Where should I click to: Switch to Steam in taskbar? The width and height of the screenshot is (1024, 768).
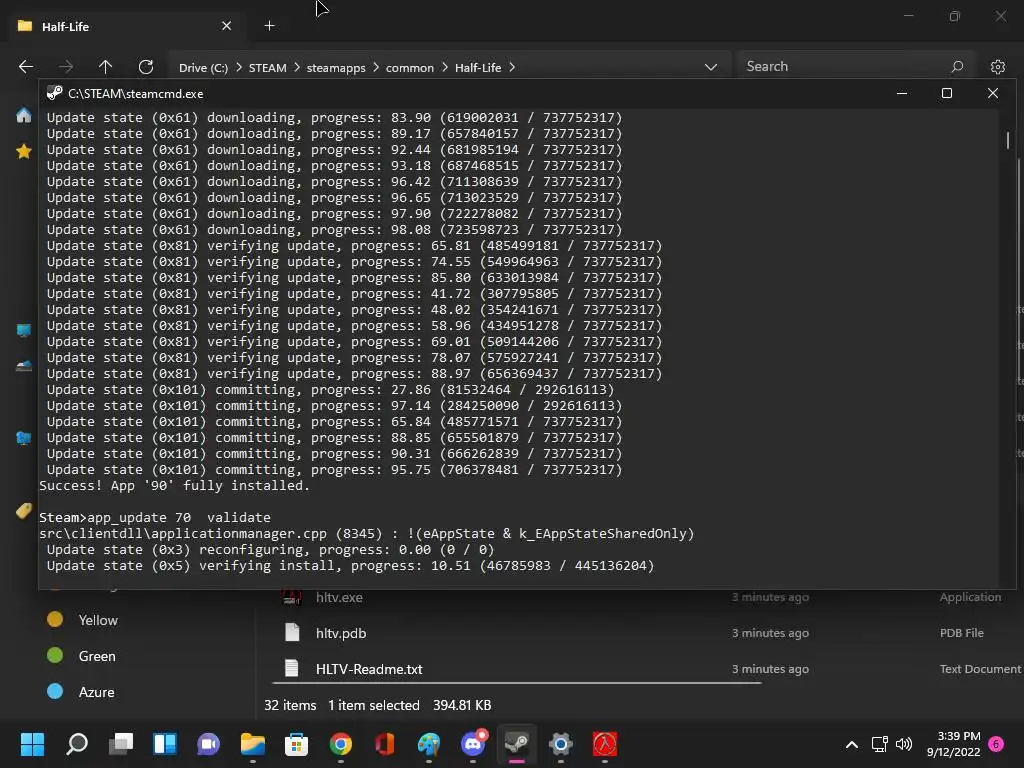(x=517, y=744)
